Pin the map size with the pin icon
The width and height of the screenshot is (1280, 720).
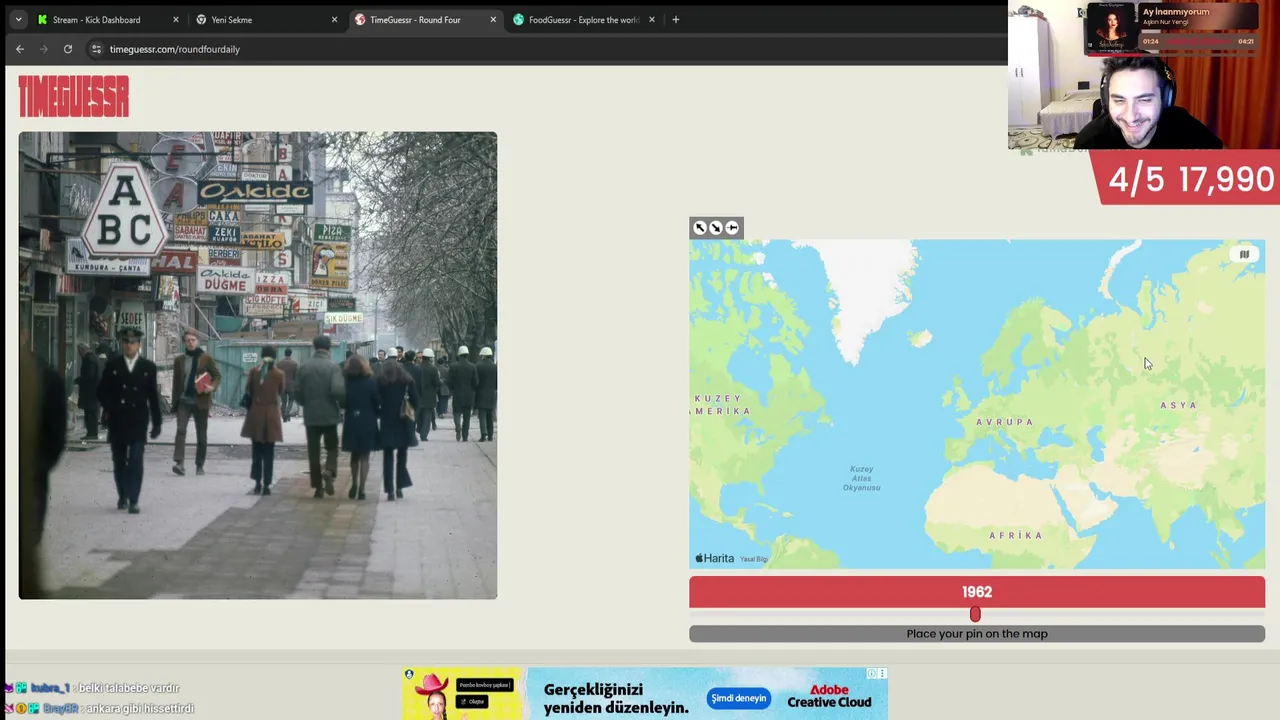point(732,228)
